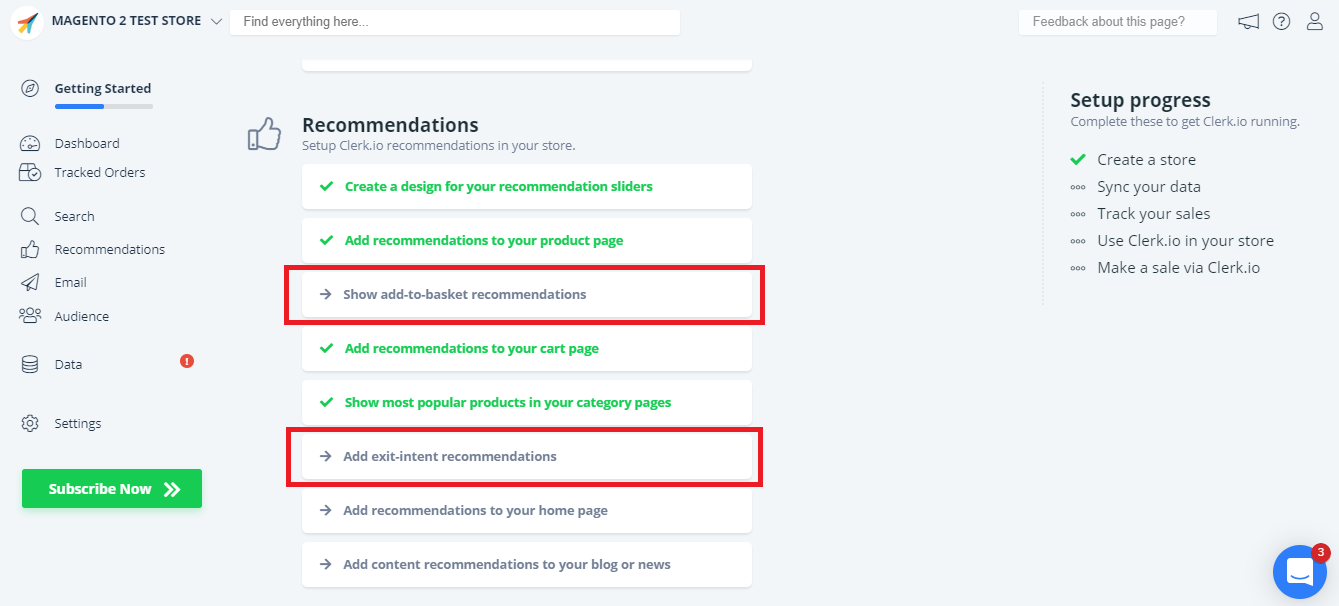Click the Data database icon
The image size is (1339, 606).
[30, 365]
